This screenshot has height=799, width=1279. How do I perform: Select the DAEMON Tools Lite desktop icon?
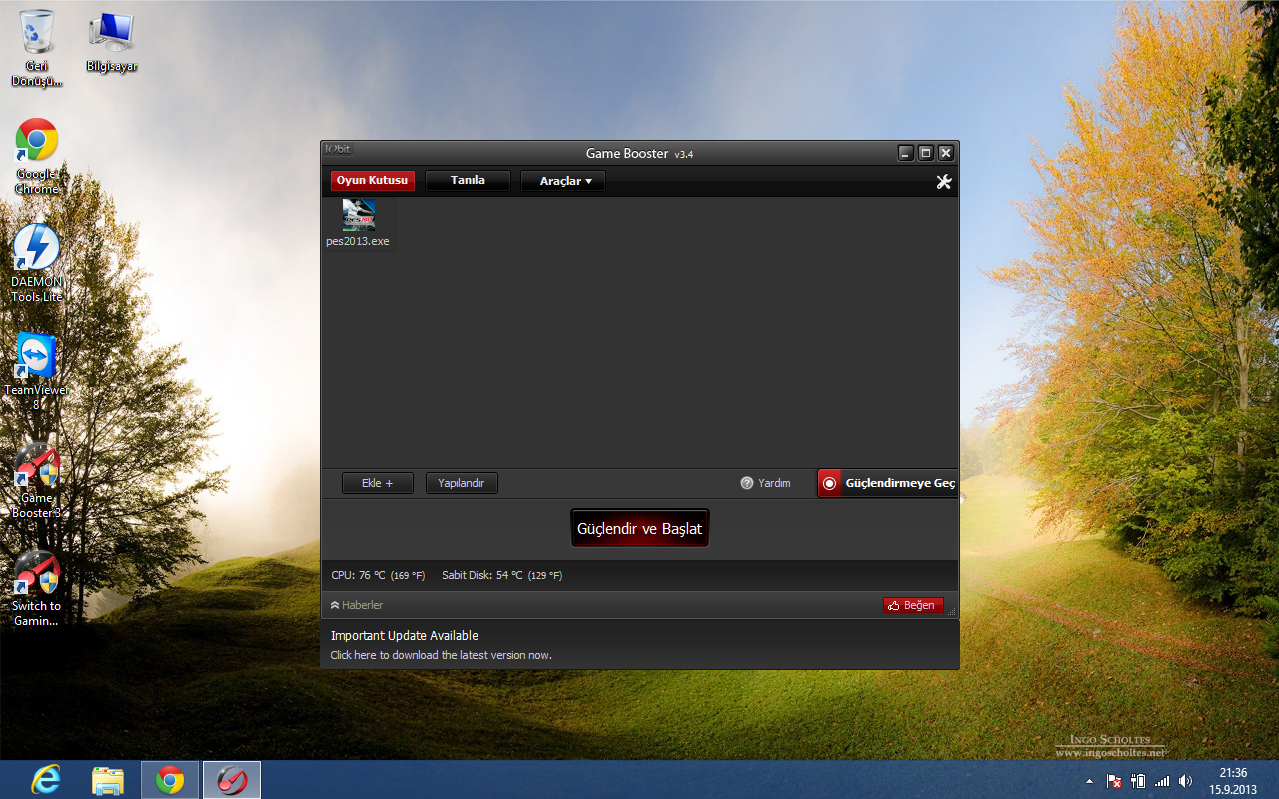(x=37, y=263)
